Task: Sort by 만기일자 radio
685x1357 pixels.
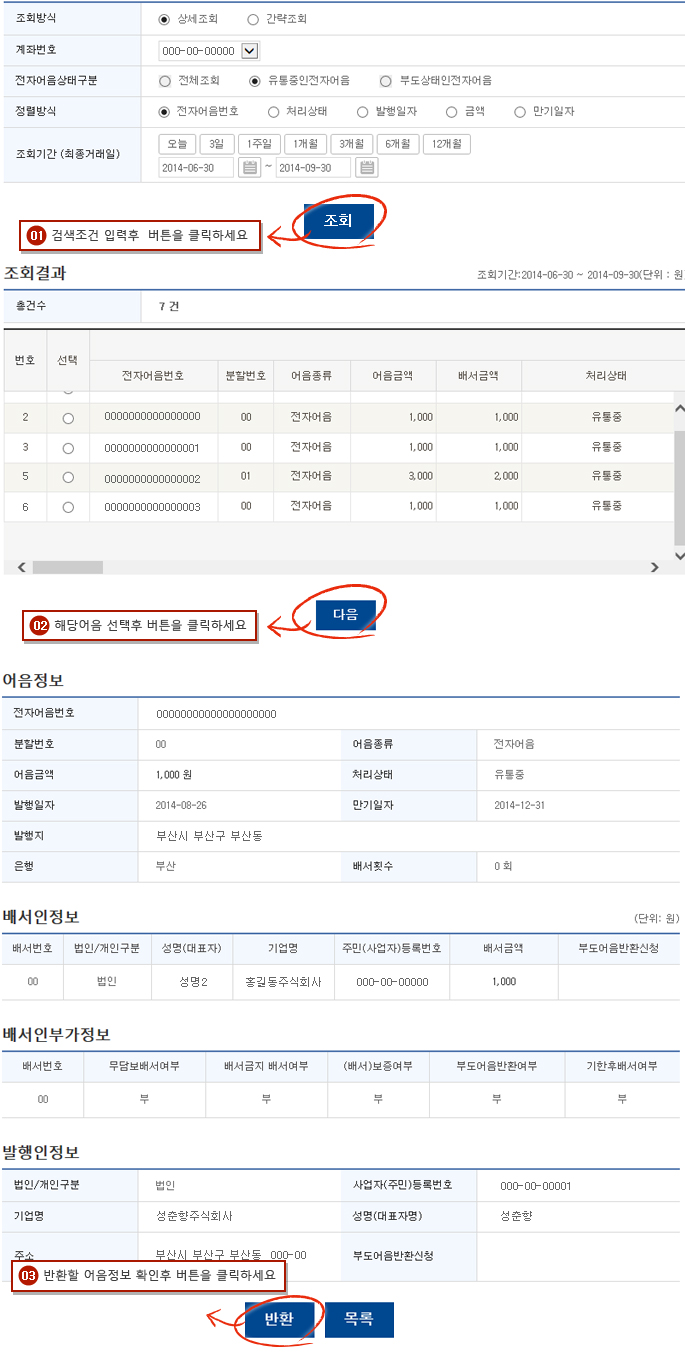Action: click(520, 112)
